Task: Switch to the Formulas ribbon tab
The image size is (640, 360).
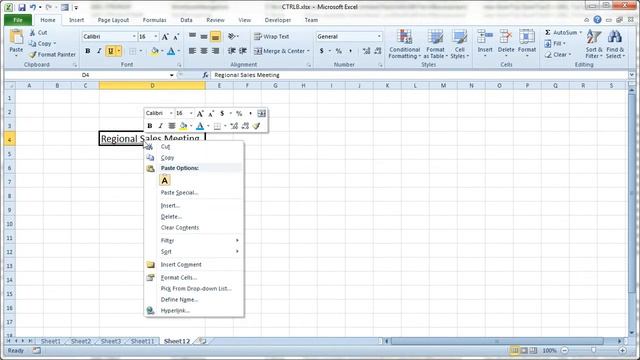Action: (154, 20)
